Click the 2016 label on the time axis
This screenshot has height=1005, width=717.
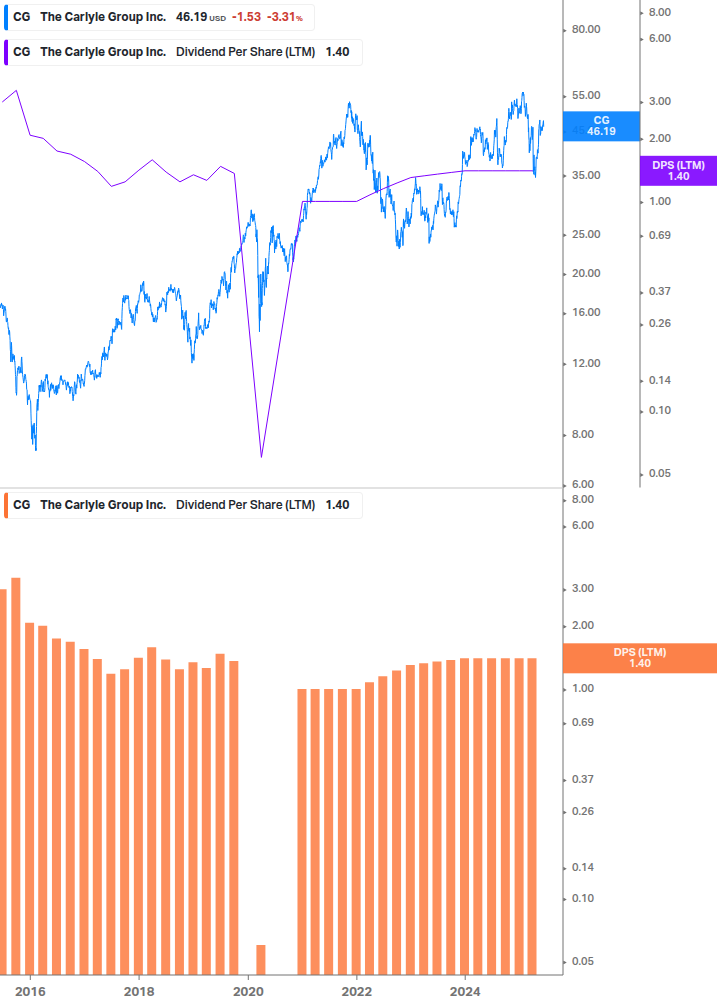[30, 992]
